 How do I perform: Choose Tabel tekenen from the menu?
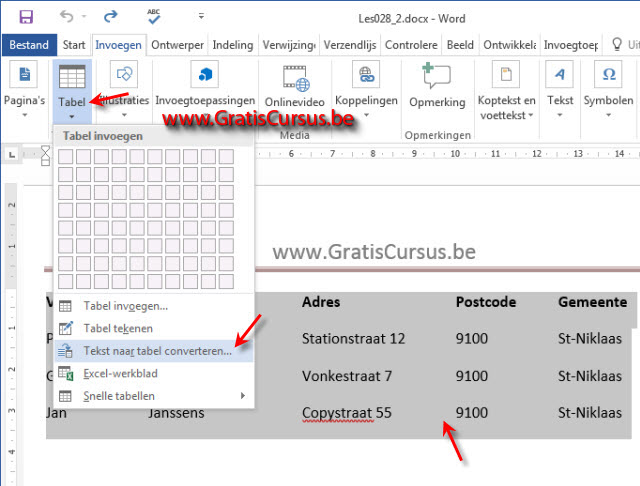point(153,328)
